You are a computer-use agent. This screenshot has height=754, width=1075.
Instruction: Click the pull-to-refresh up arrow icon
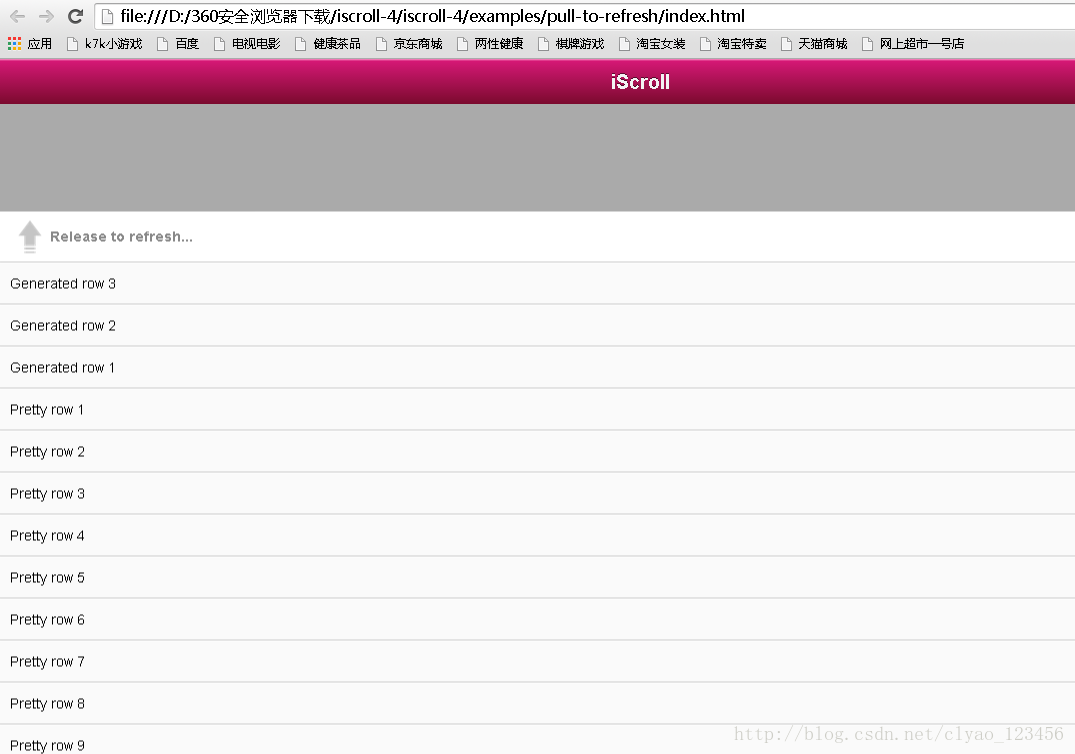29,236
